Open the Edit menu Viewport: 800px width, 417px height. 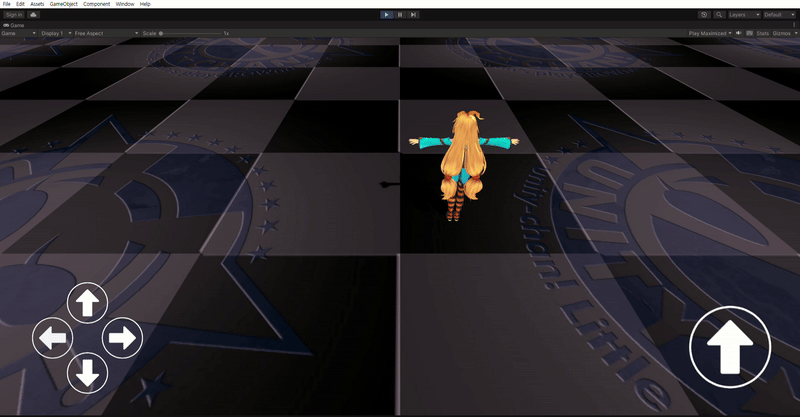pos(20,4)
